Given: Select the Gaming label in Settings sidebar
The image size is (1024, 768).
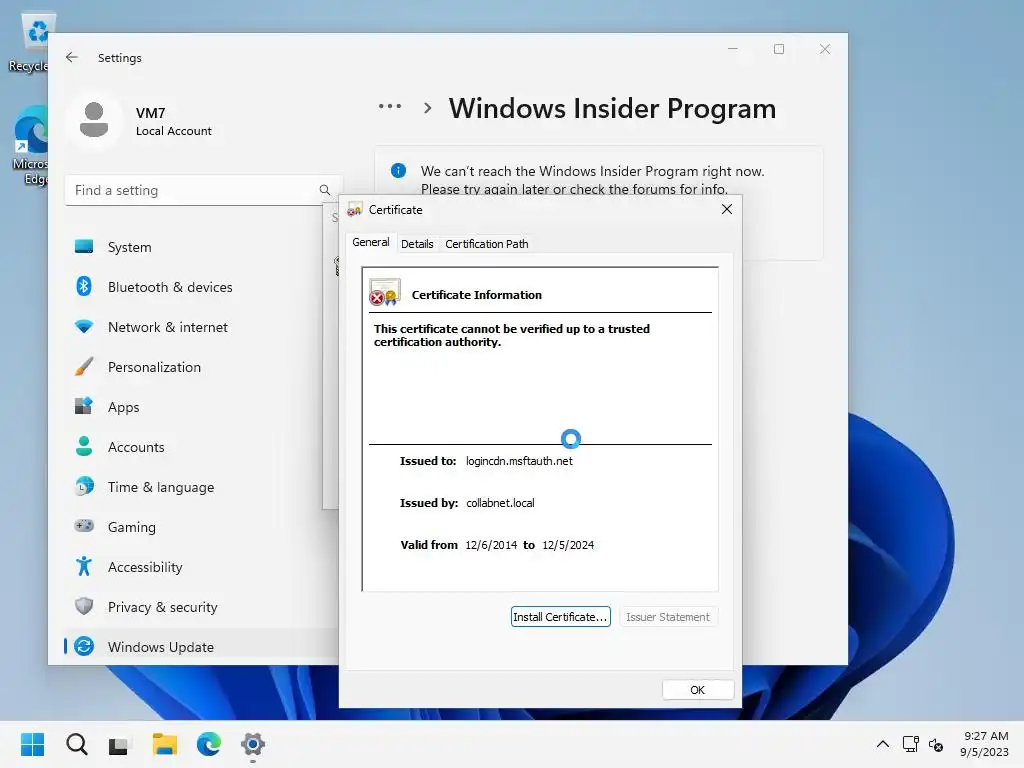Looking at the screenshot, I should (132, 527).
